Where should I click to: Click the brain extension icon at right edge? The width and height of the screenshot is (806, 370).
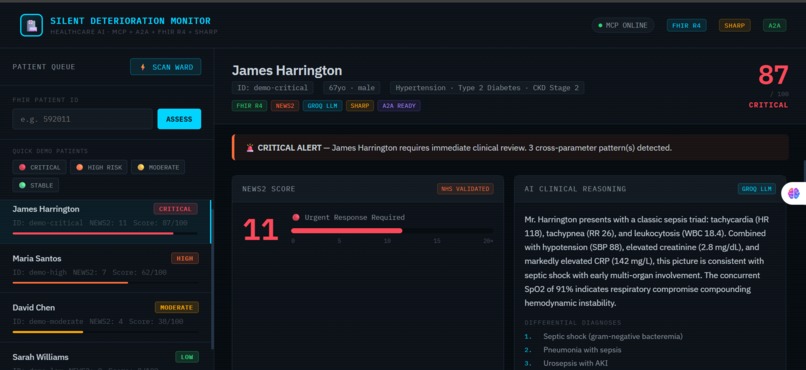tap(794, 193)
